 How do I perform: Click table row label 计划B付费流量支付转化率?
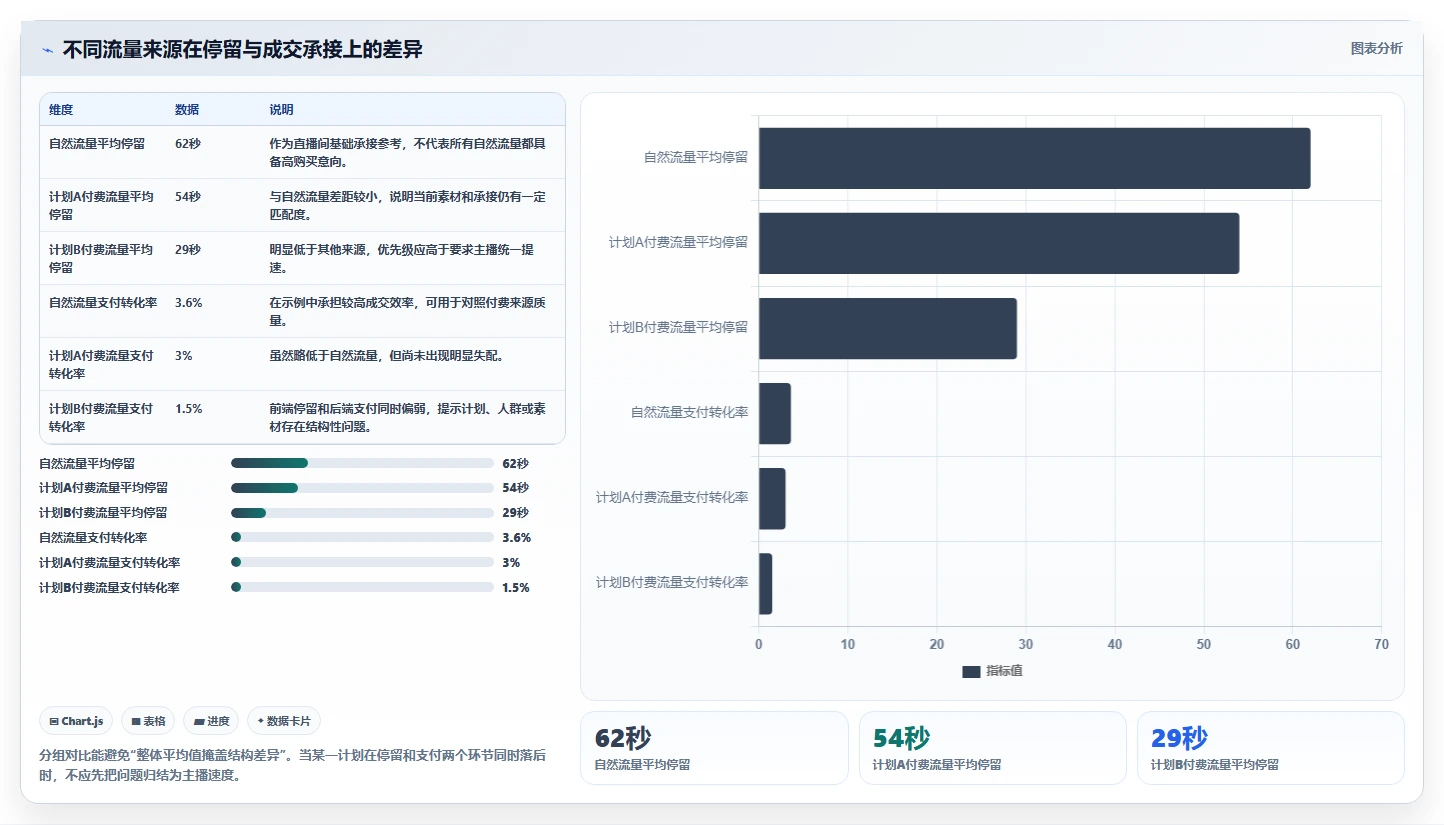tap(102, 418)
